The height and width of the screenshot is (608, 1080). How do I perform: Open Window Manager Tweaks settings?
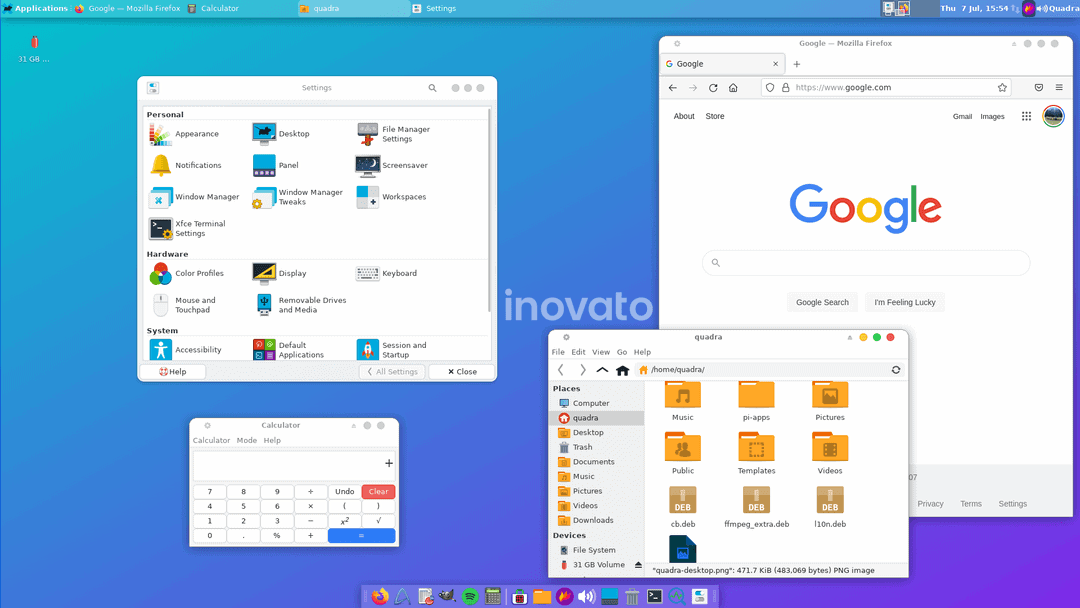tap(265, 196)
